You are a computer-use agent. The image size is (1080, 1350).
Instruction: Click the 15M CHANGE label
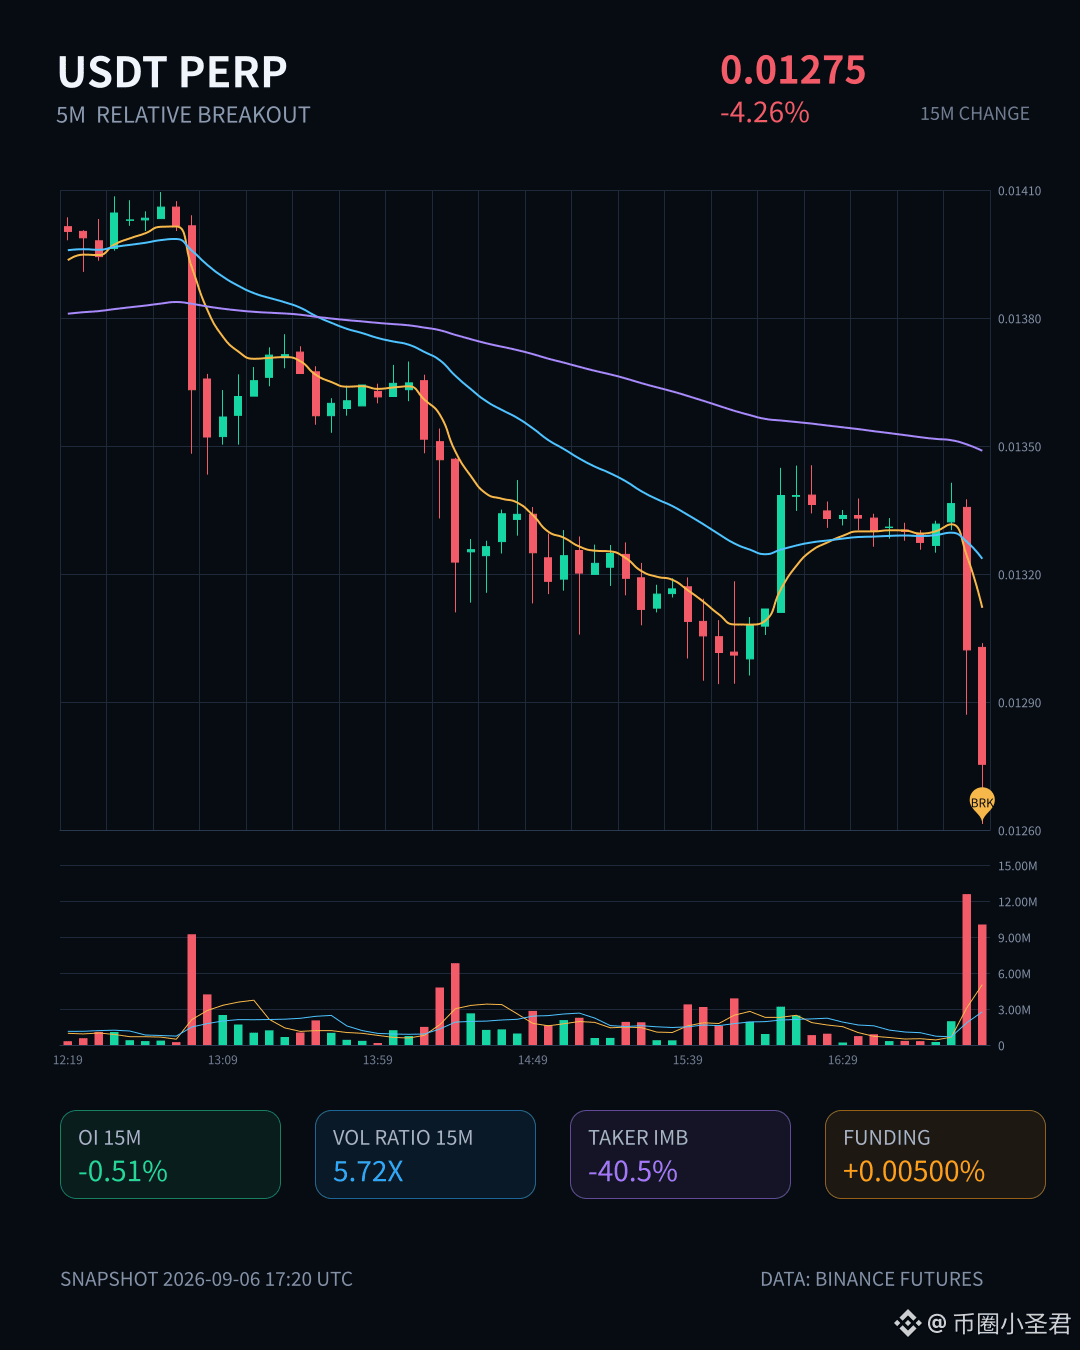(x=975, y=114)
